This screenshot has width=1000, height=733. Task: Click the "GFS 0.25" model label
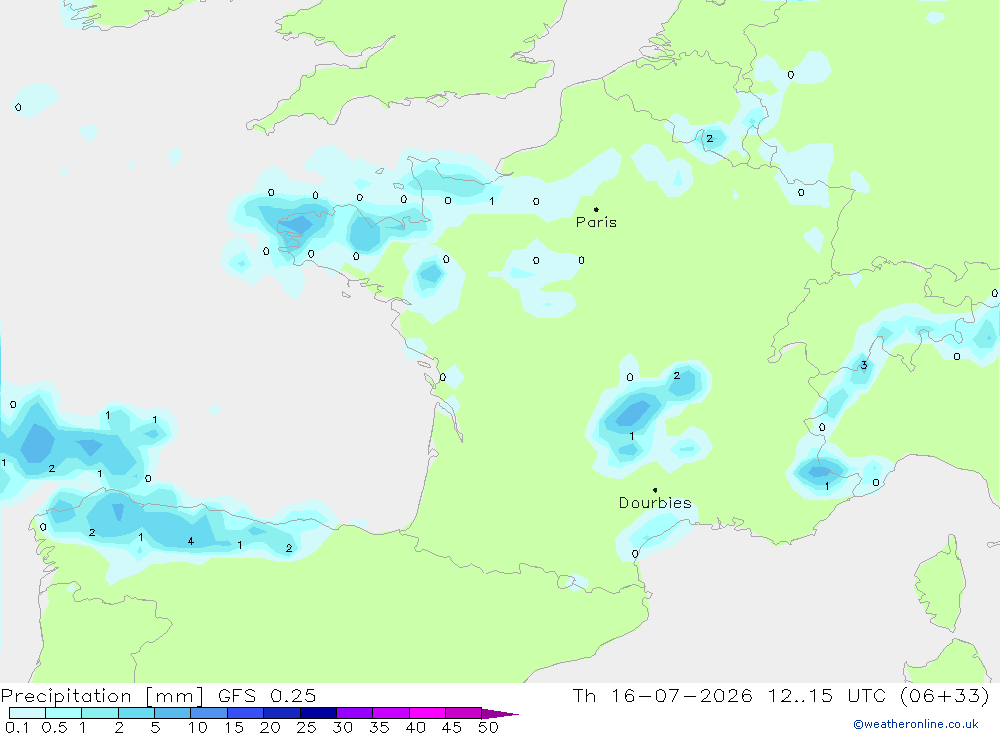[x=267, y=696]
